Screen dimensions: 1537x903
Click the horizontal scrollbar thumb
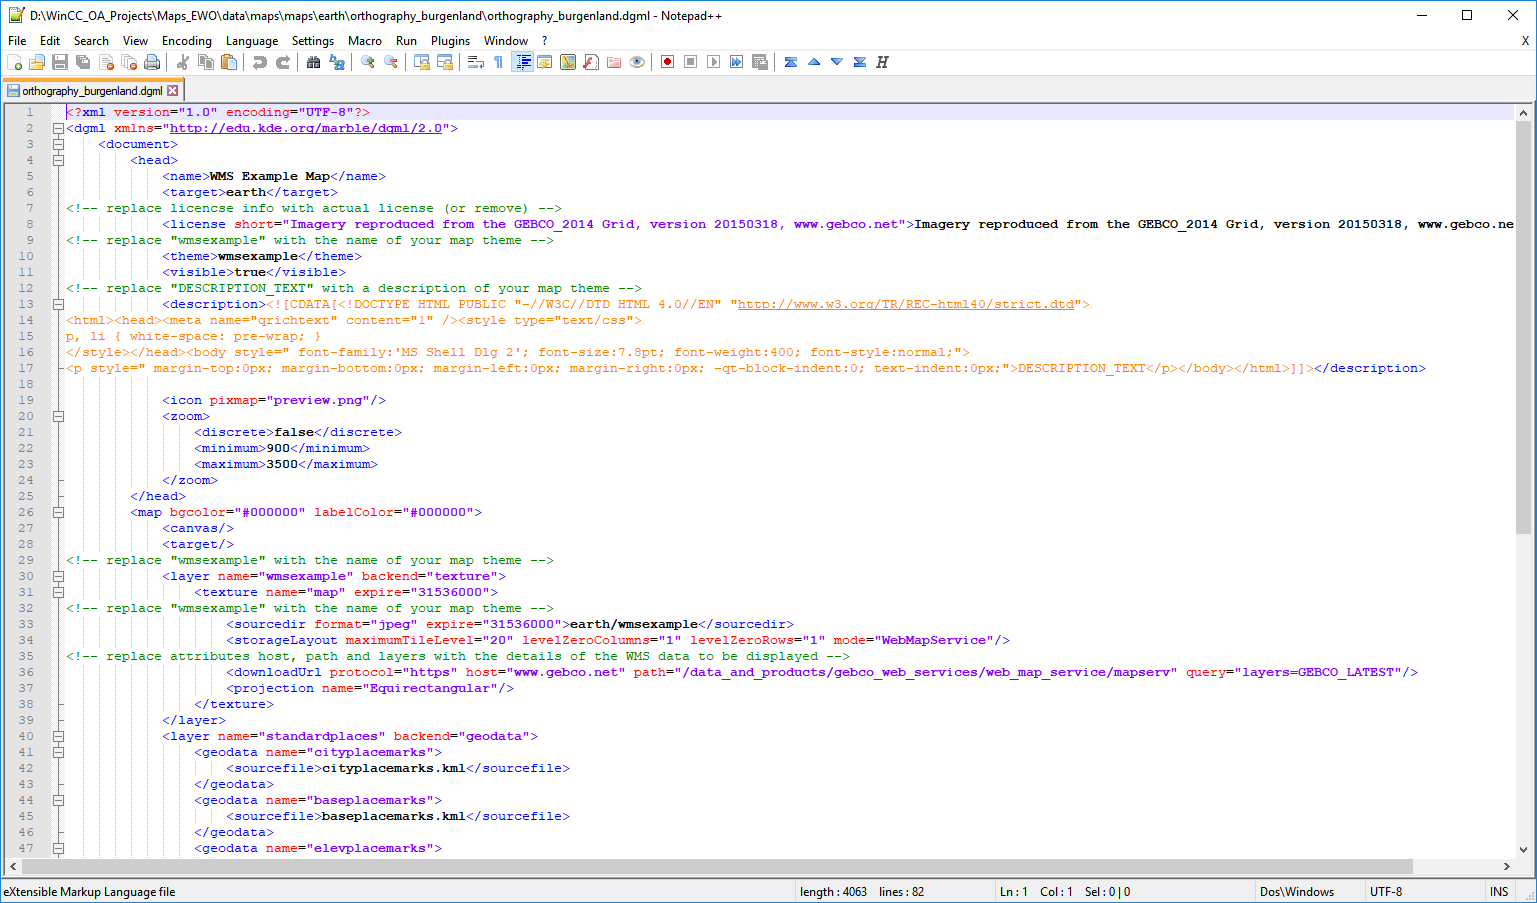pyautogui.click(x=716, y=866)
